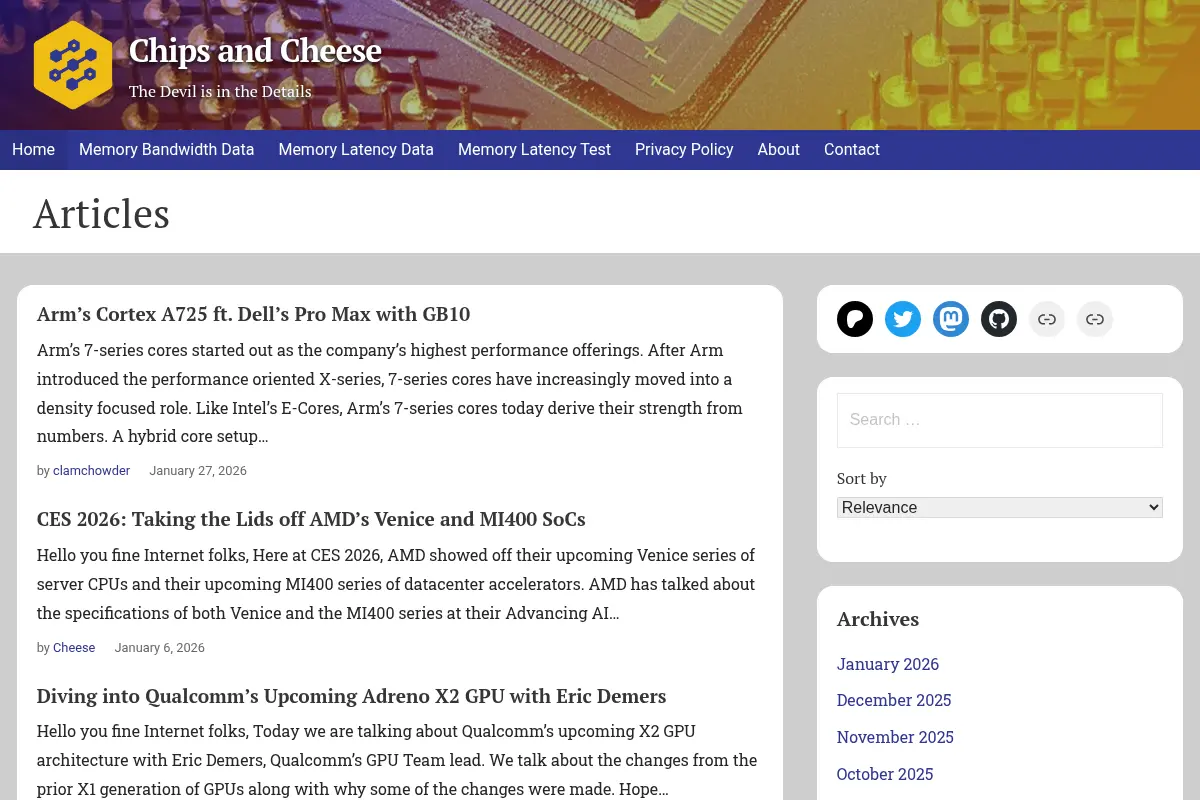Viewport: 1200px width, 800px height.
Task: Open the December 2025 archive link
Action: click(x=894, y=700)
